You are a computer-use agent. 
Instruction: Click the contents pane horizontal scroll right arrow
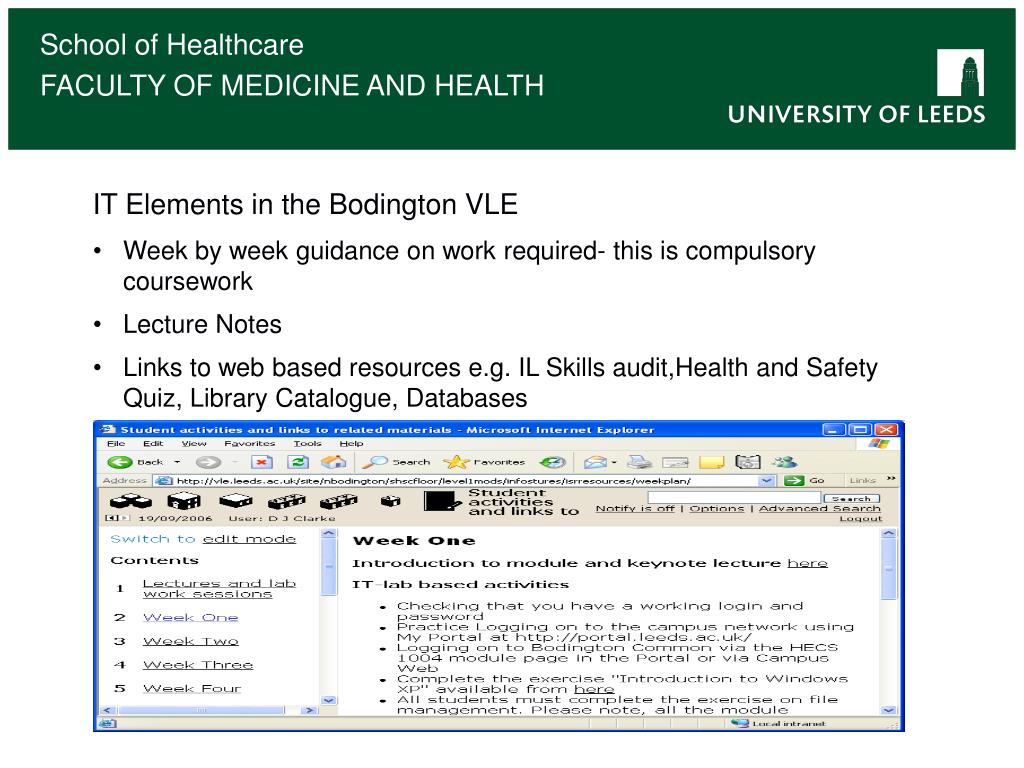click(x=310, y=710)
